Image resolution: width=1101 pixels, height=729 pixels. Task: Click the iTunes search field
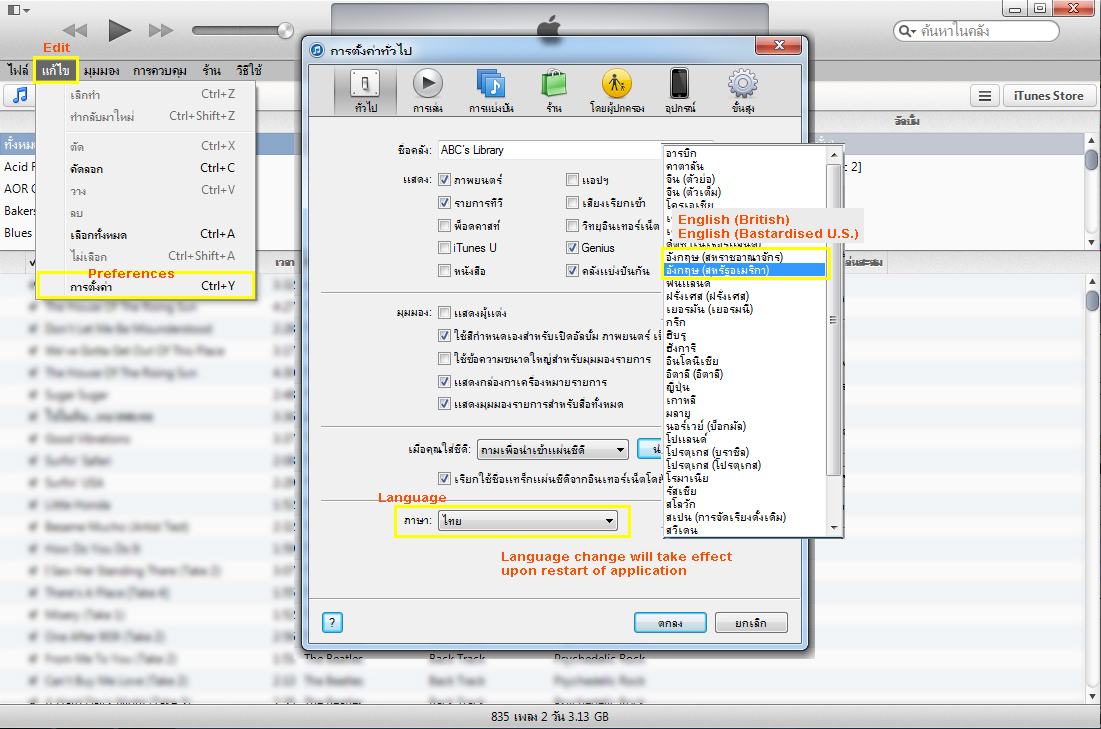tap(976, 31)
